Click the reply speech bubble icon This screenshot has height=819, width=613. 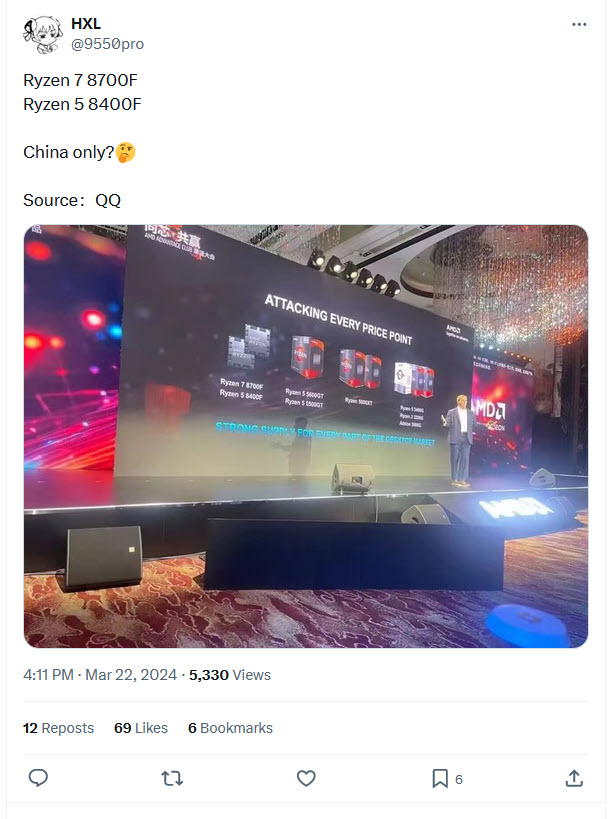click(38, 778)
